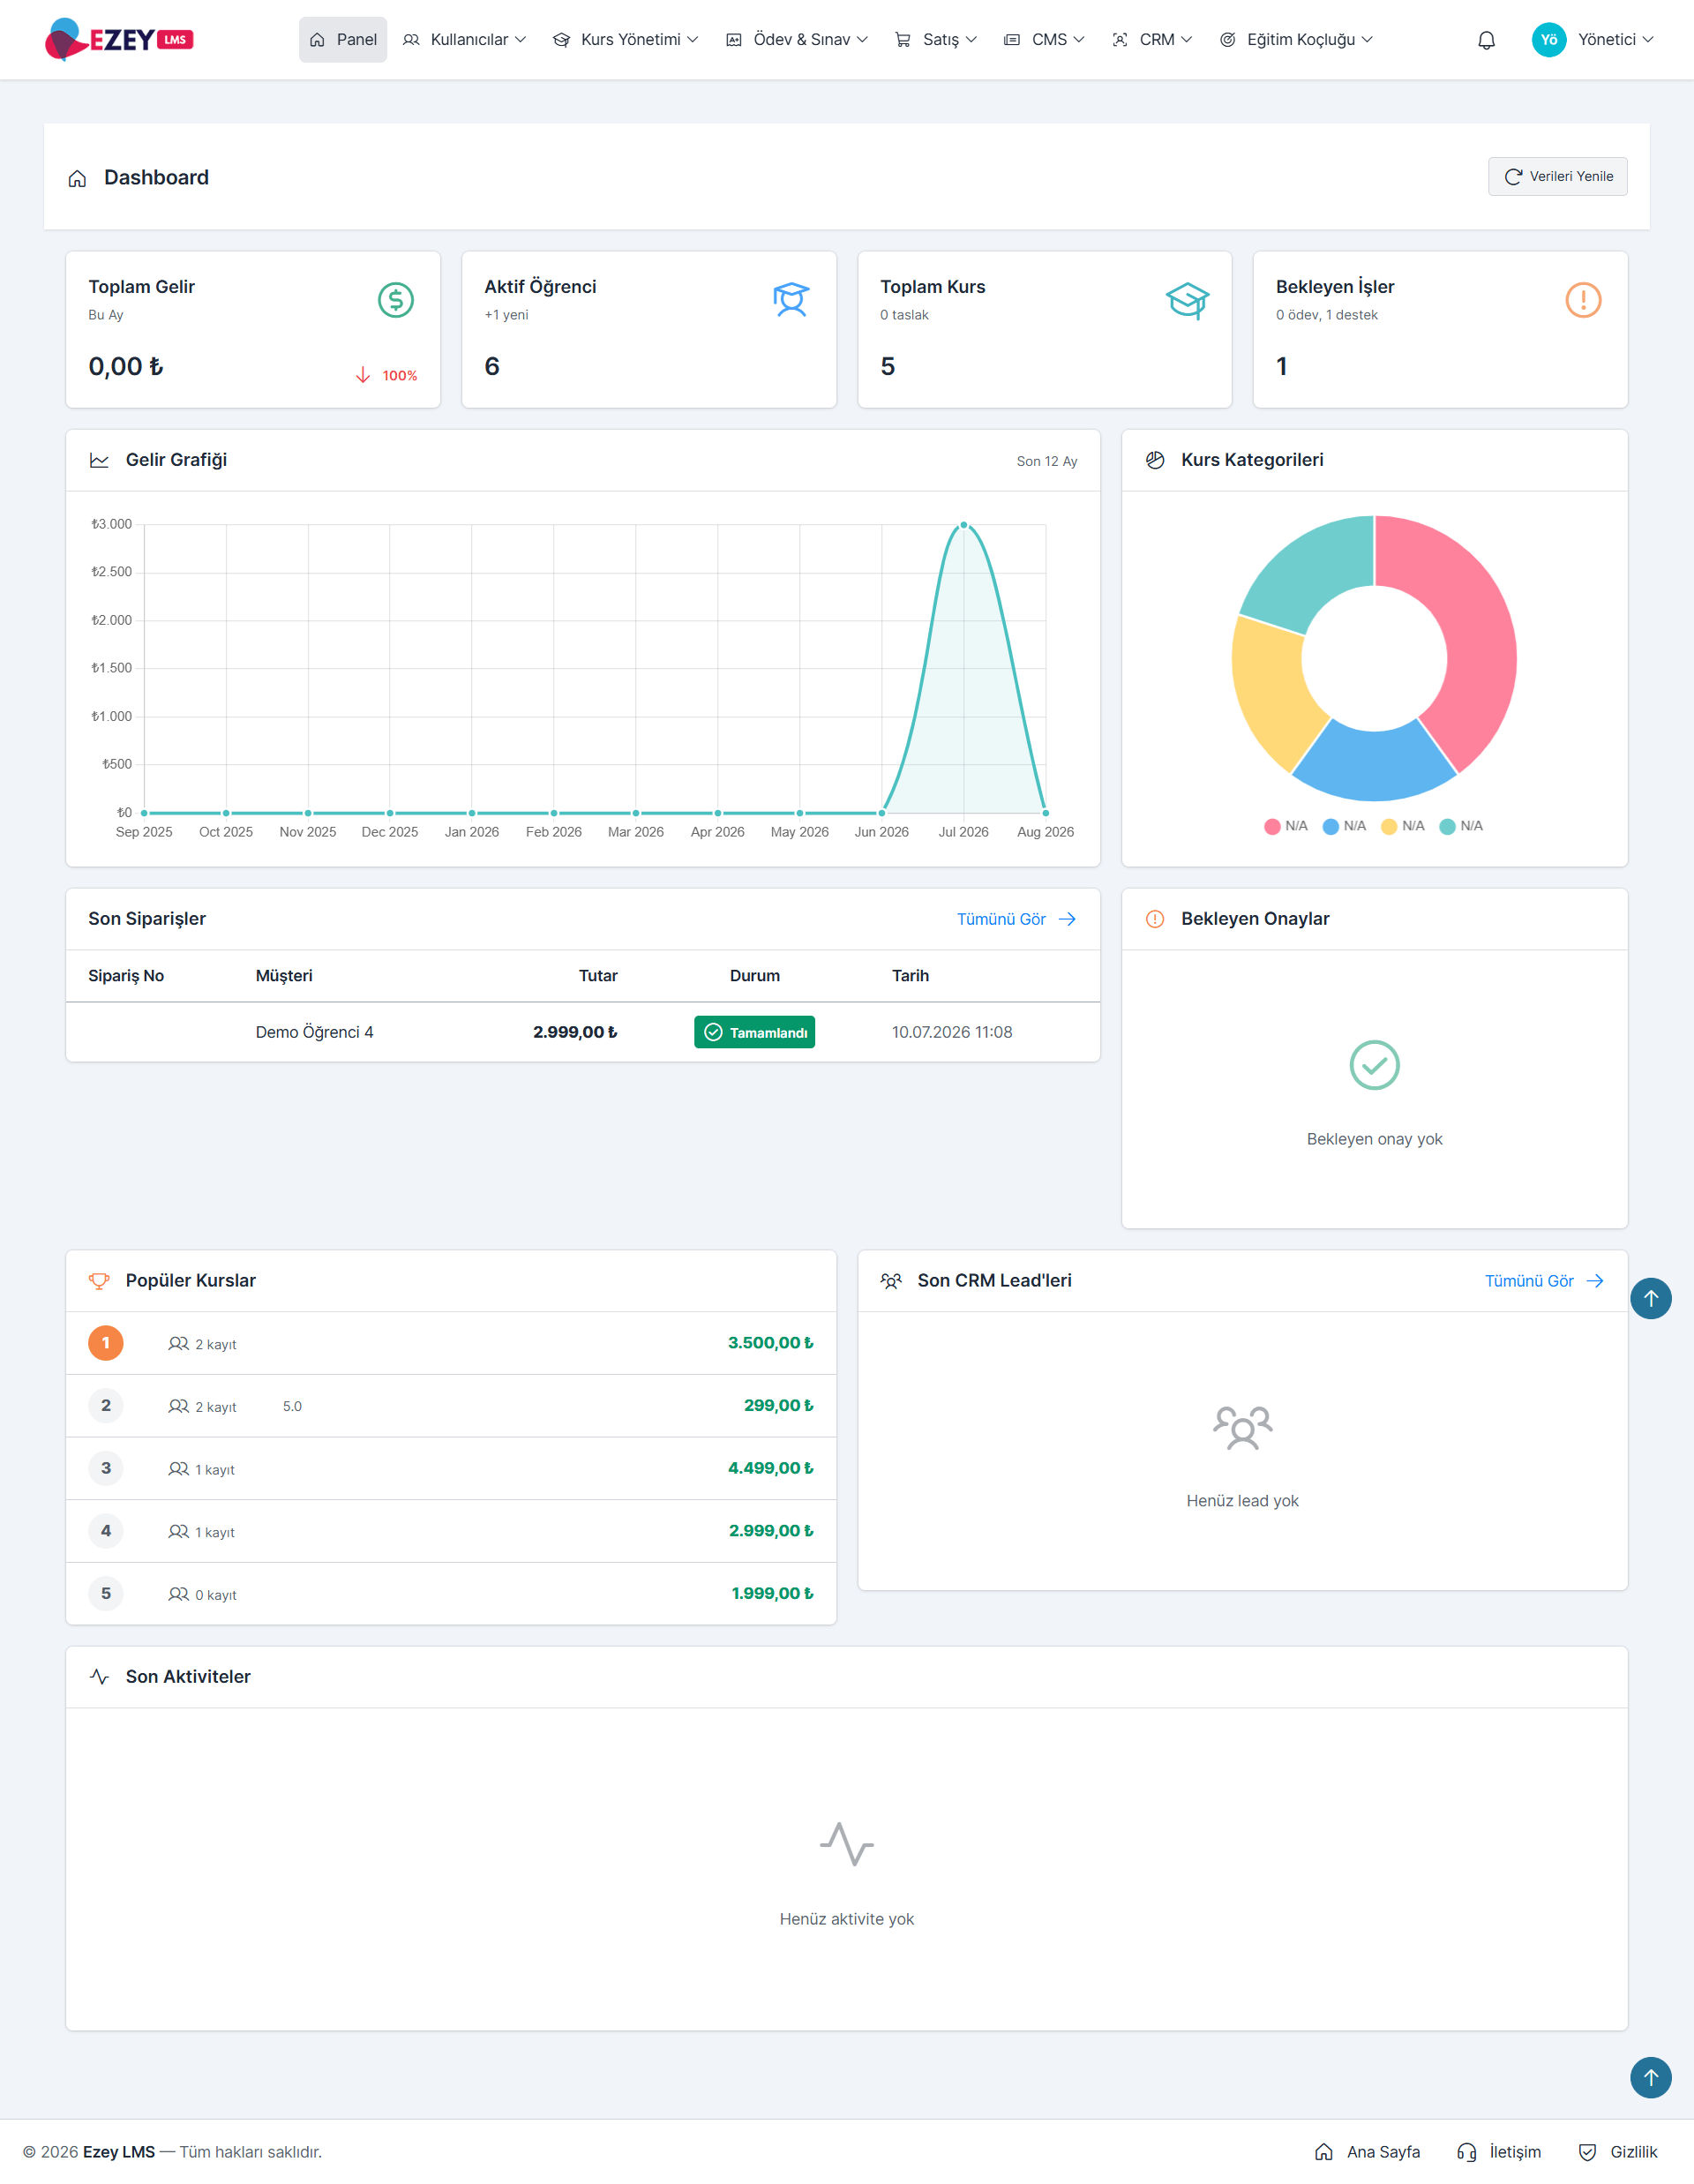Expand the CRM menu
This screenshot has width=1694, height=2184.
point(1152,40)
